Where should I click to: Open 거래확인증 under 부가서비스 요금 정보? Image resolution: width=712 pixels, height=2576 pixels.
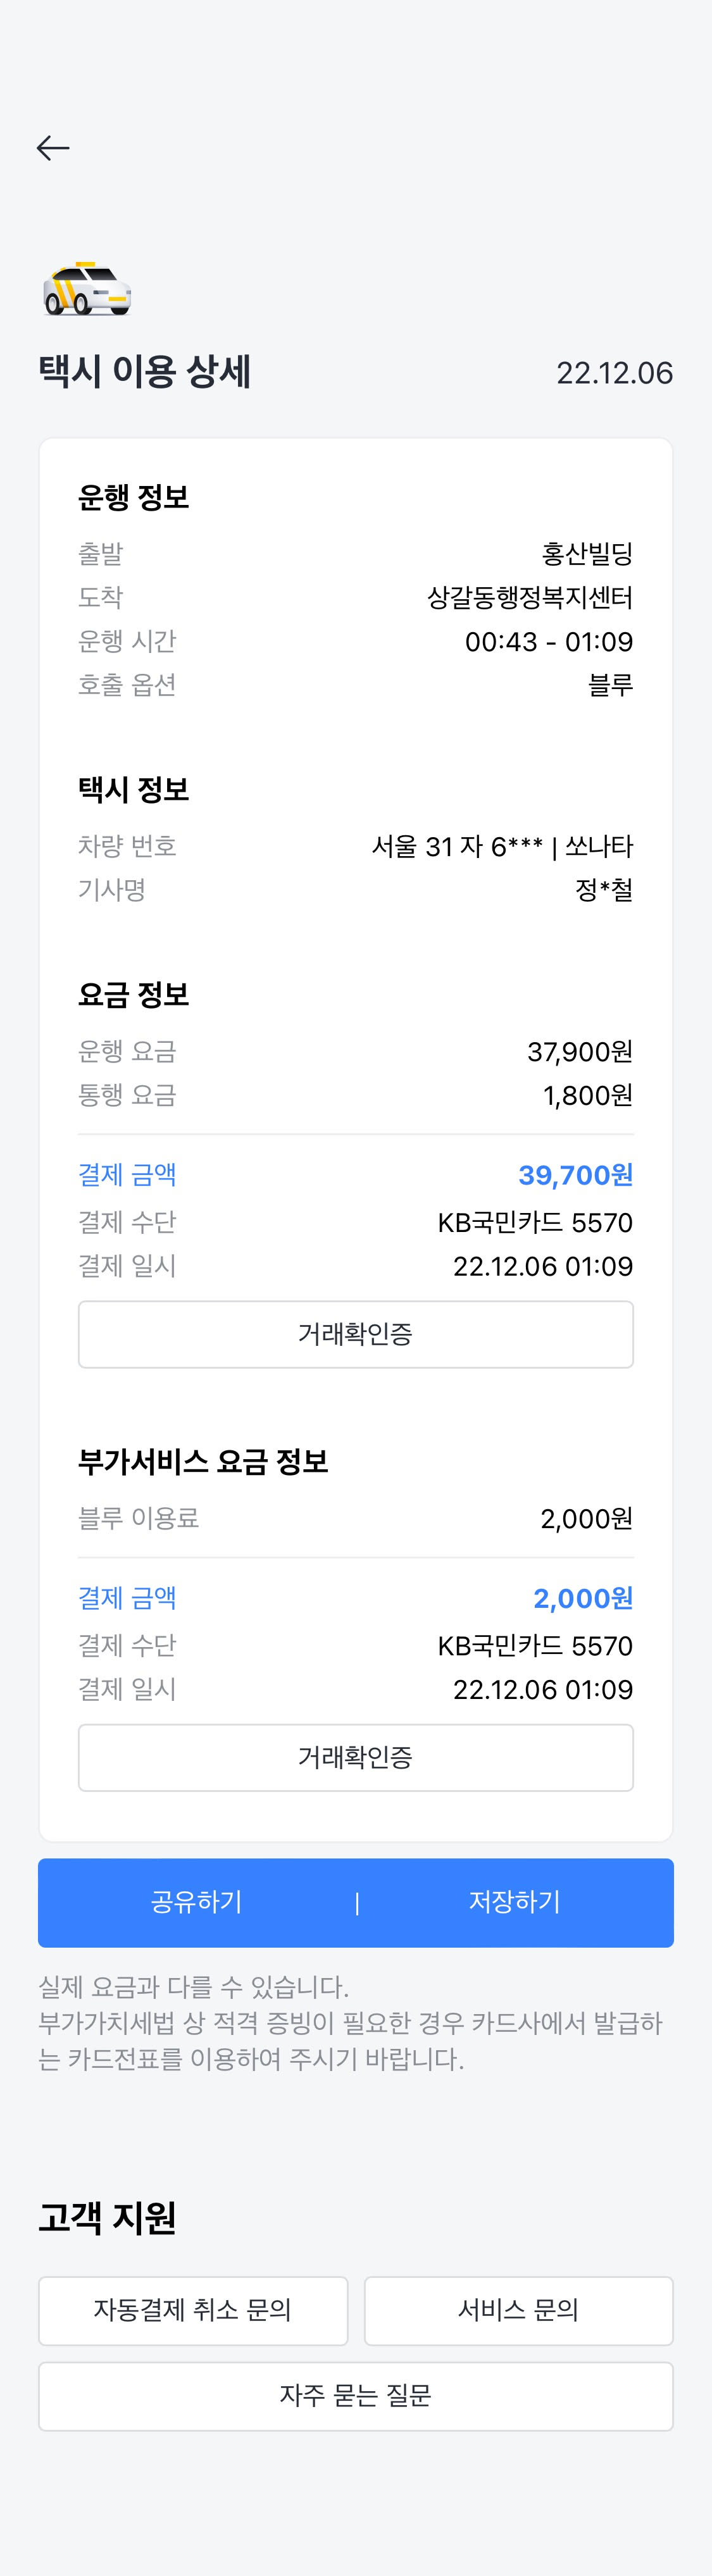[x=355, y=1757]
